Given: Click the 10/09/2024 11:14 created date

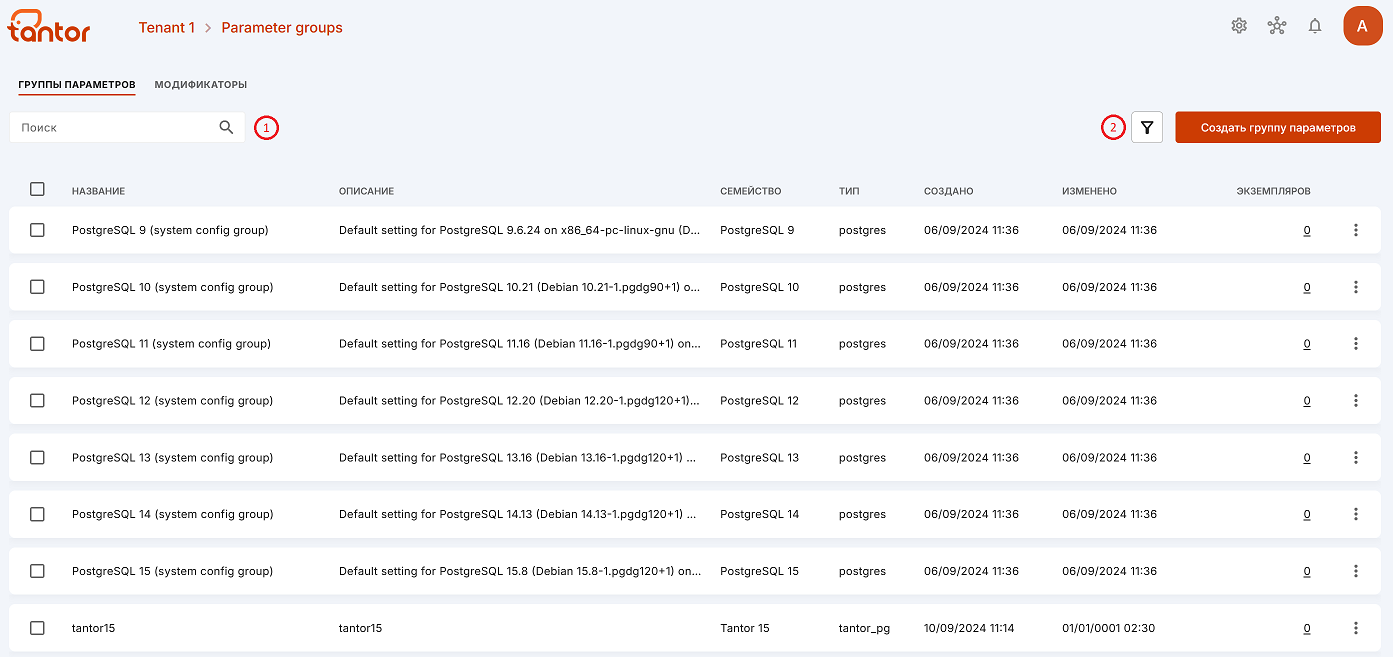Looking at the screenshot, I should coord(969,628).
